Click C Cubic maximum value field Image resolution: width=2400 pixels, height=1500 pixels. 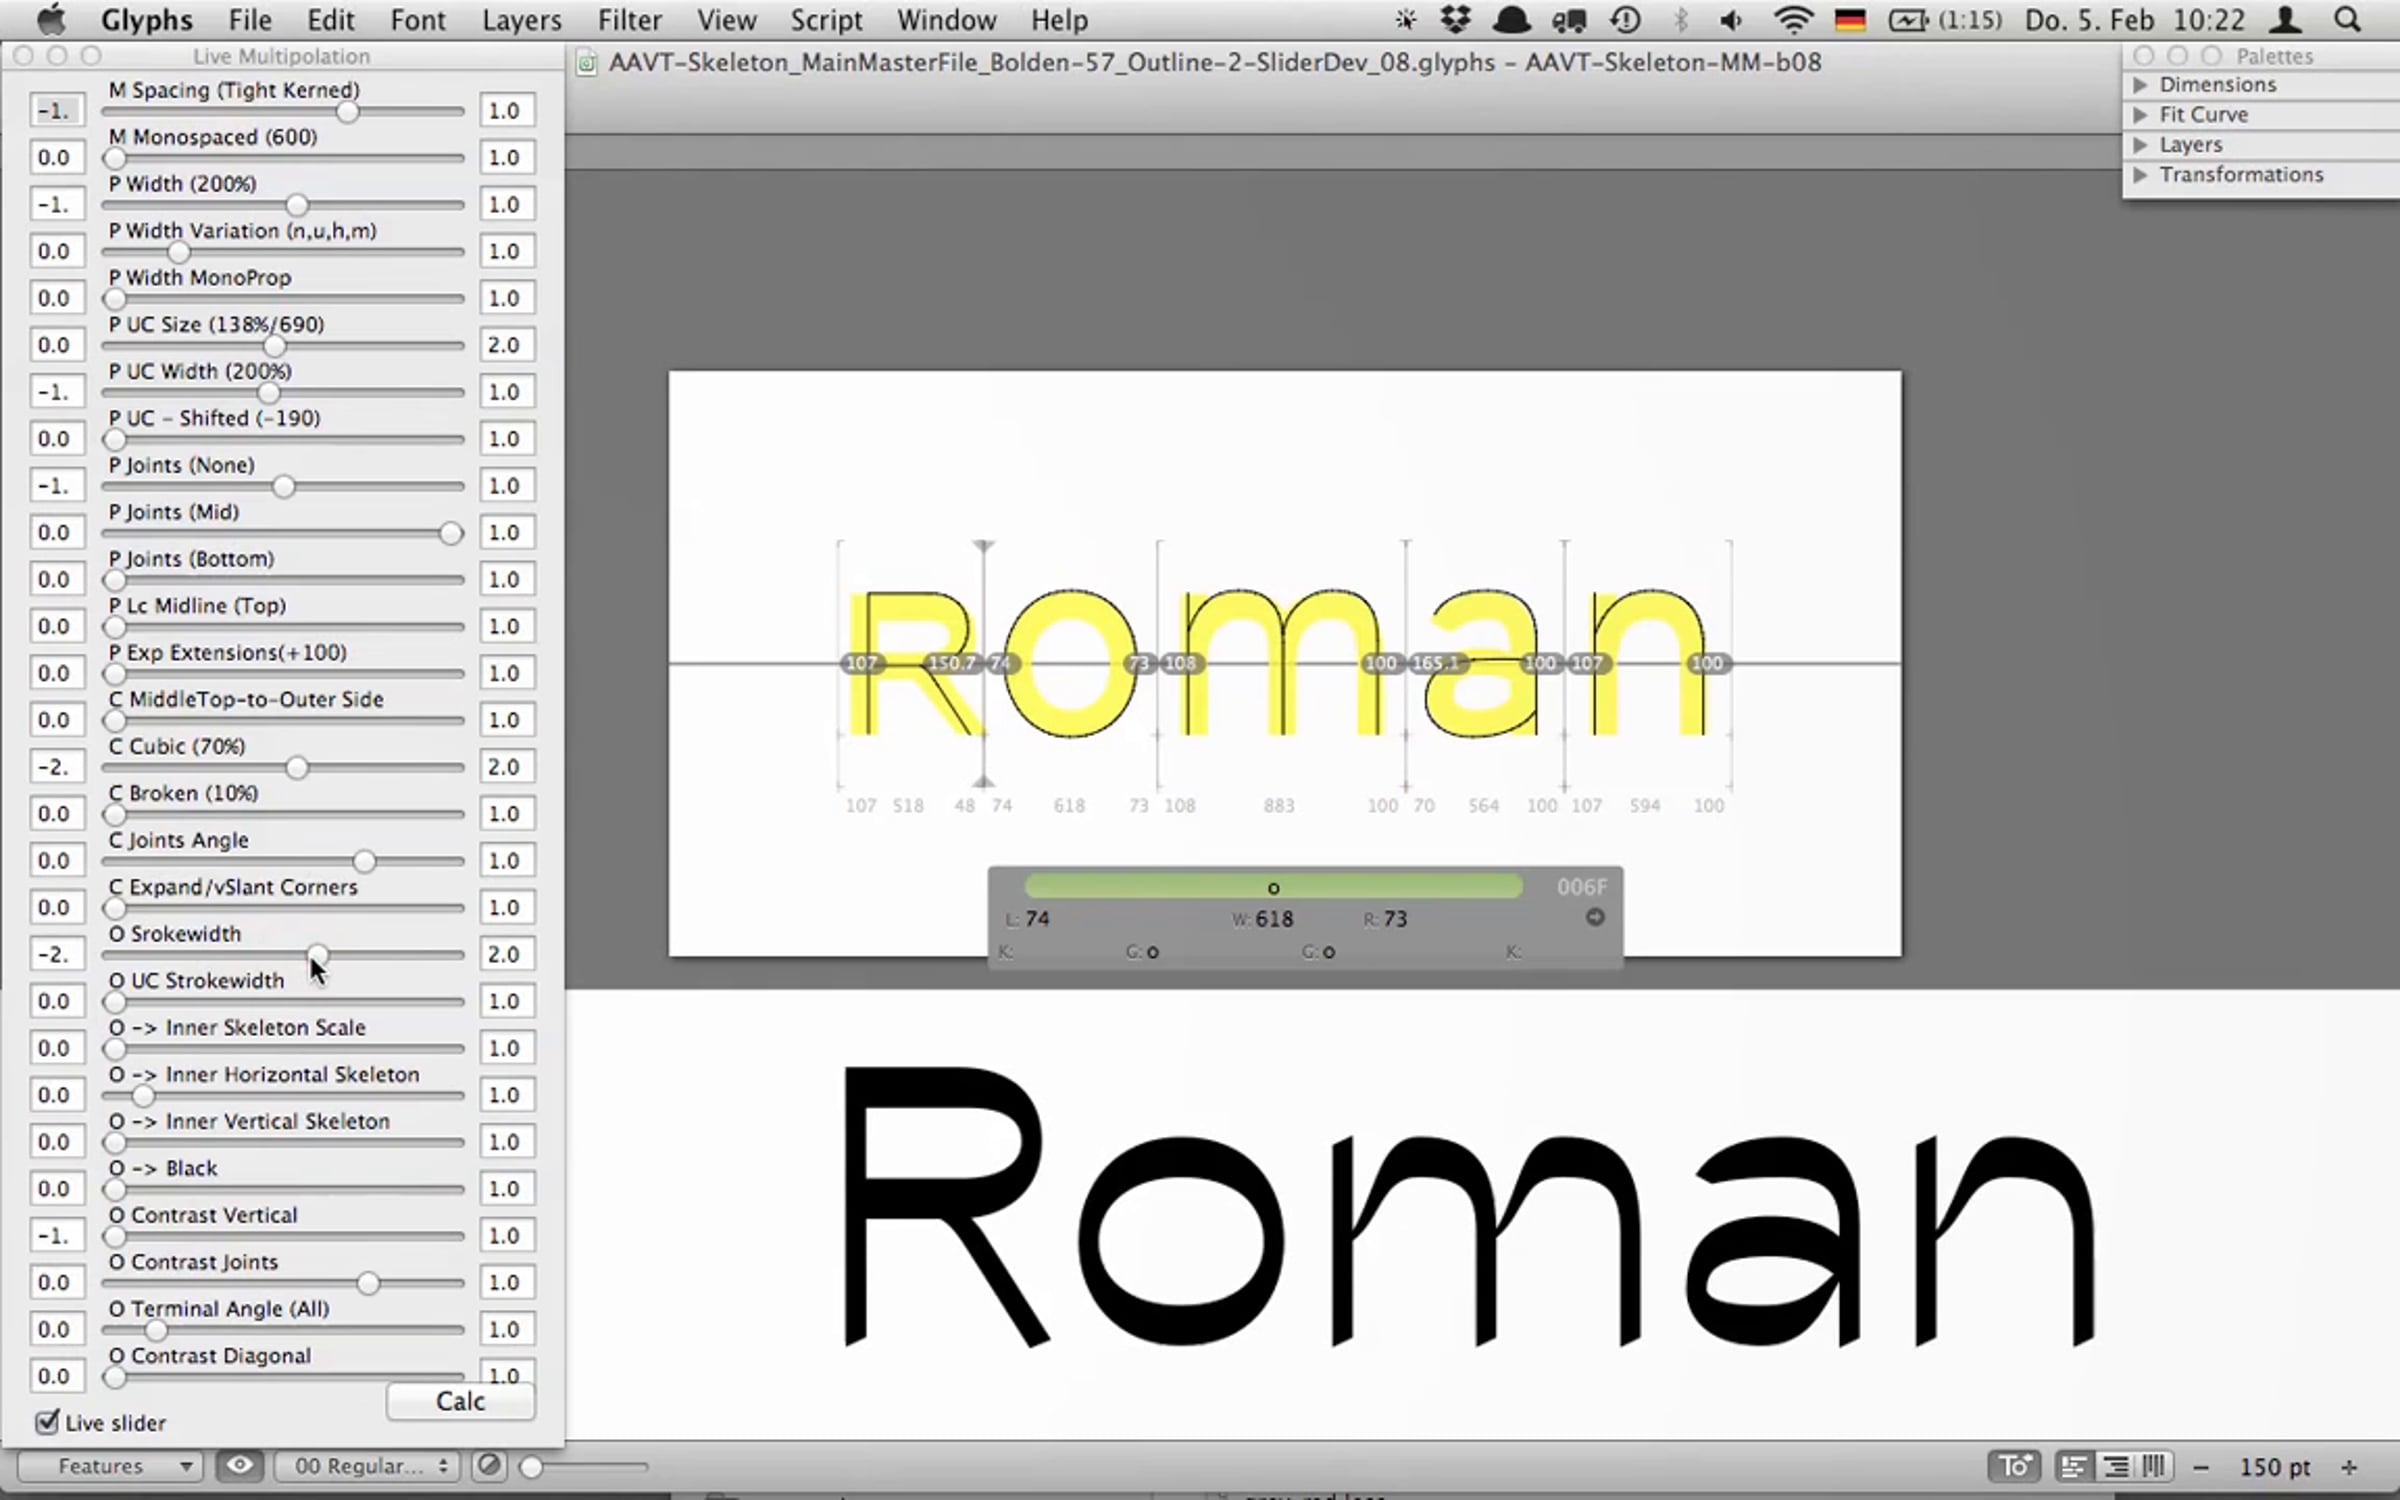(x=506, y=767)
